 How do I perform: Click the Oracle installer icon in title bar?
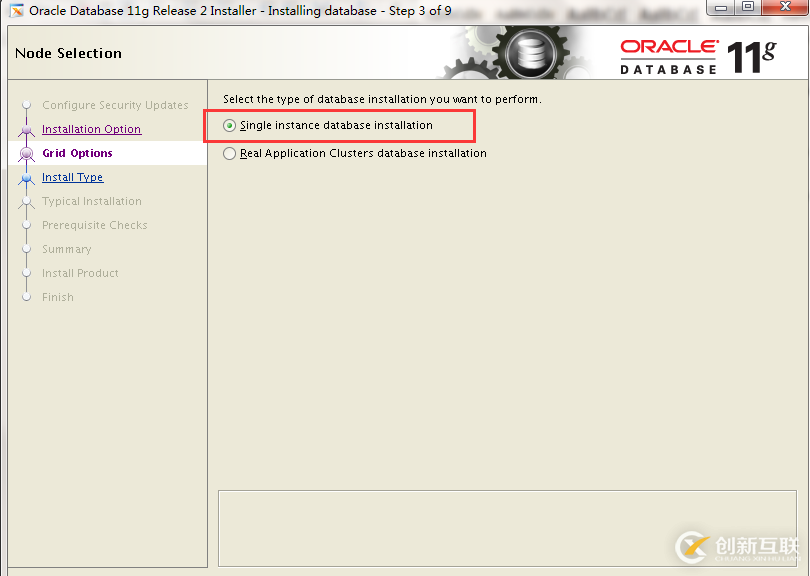pyautogui.click(x=17, y=10)
